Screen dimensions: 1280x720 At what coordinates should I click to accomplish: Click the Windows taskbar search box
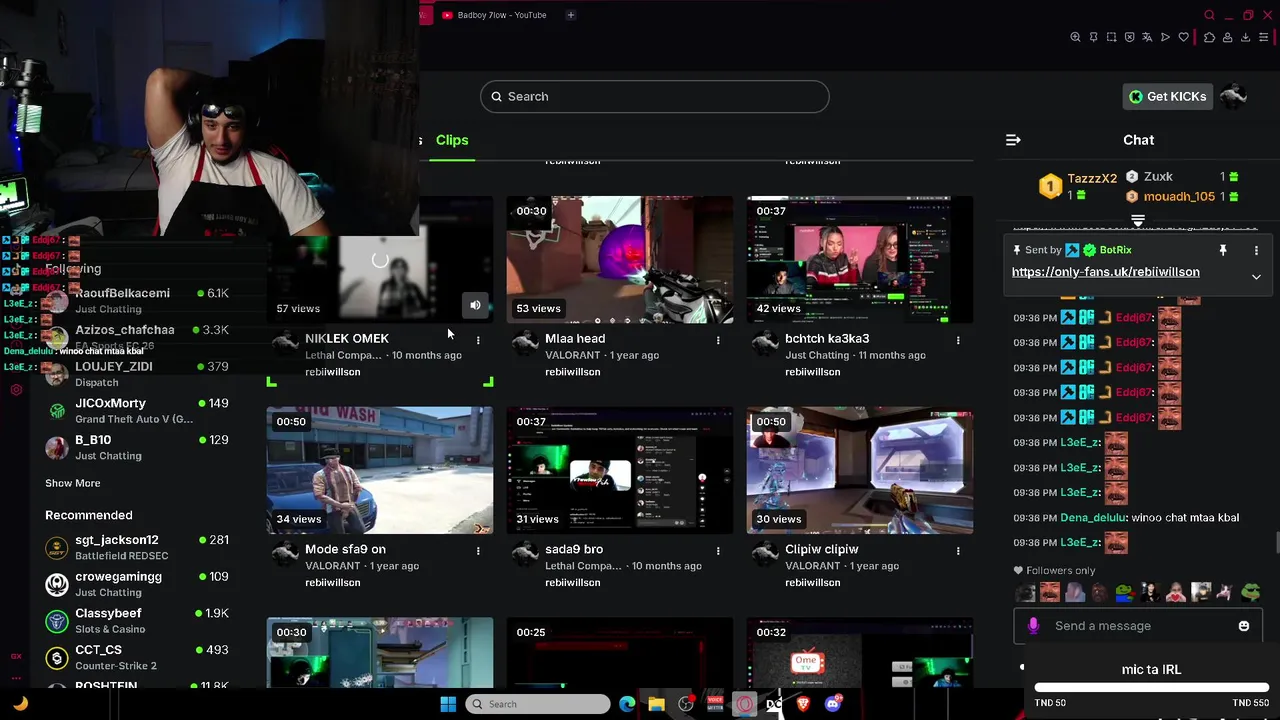[x=538, y=704]
